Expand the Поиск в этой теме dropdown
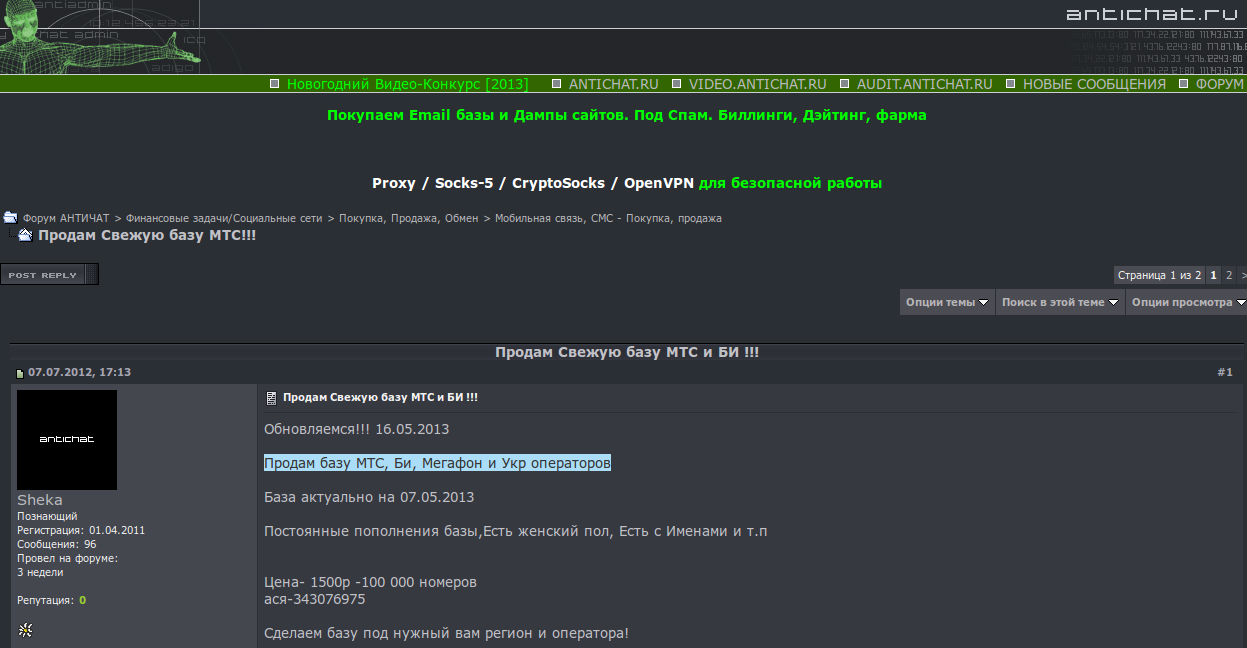 click(1060, 302)
